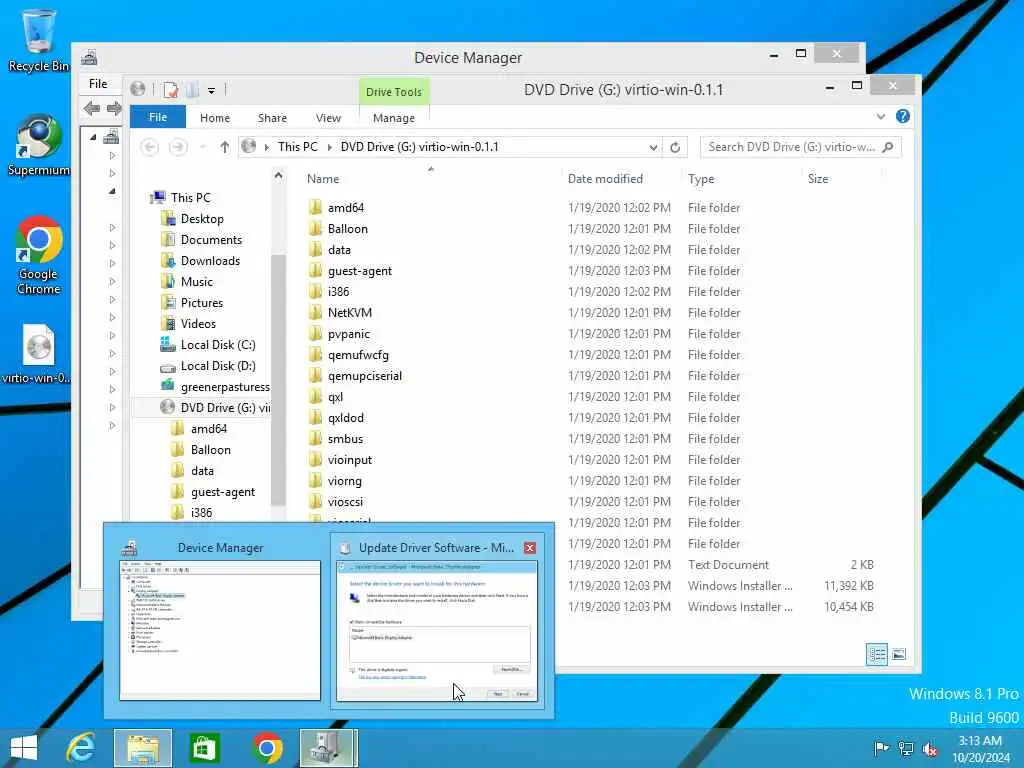1024x768 pixels.
Task: Click the Windows Start button
Action: (x=24, y=748)
